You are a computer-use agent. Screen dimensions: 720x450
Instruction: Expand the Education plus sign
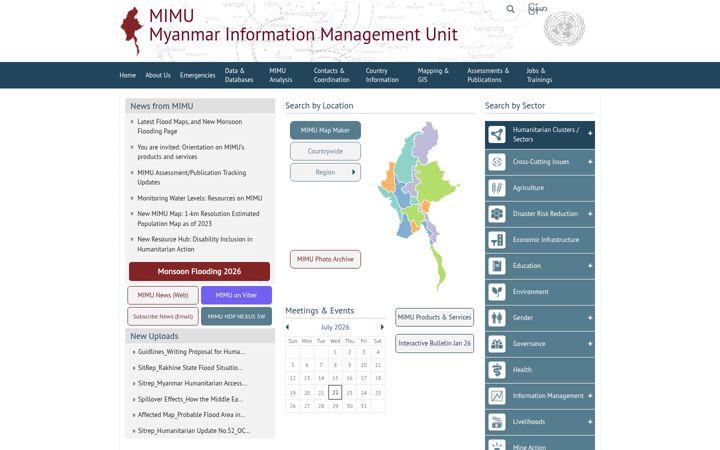click(x=590, y=265)
